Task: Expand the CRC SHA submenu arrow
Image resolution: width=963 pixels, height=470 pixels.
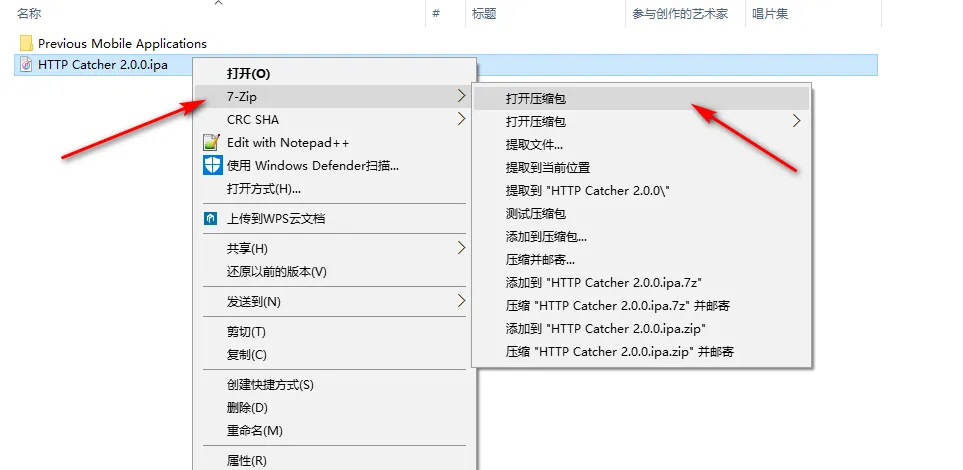Action: [x=461, y=119]
